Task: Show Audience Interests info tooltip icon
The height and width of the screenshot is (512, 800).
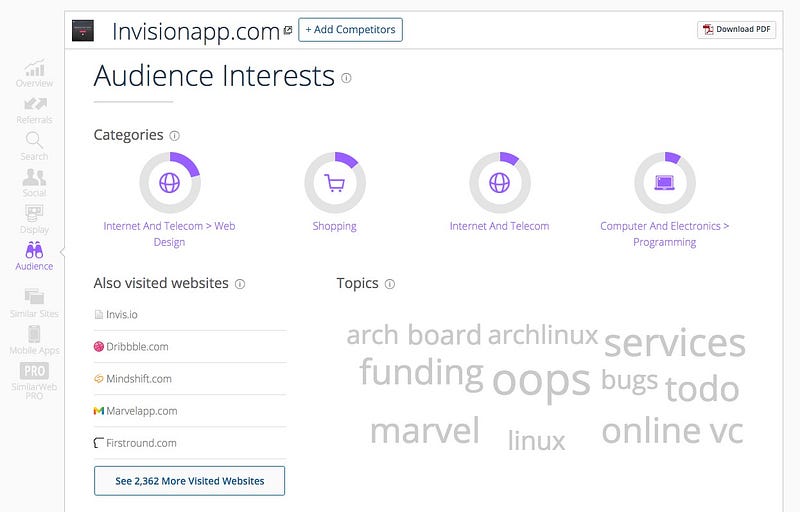Action: point(346,78)
